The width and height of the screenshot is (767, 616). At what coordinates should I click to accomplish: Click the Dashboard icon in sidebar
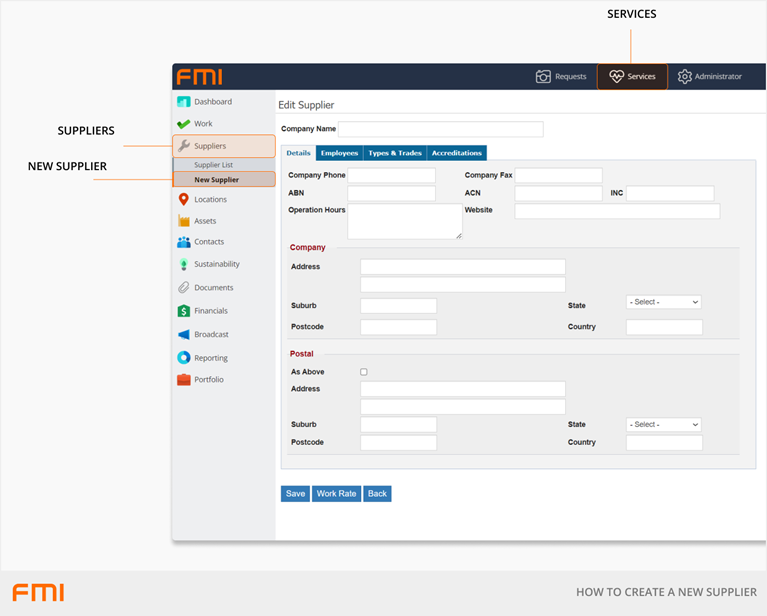coord(184,102)
